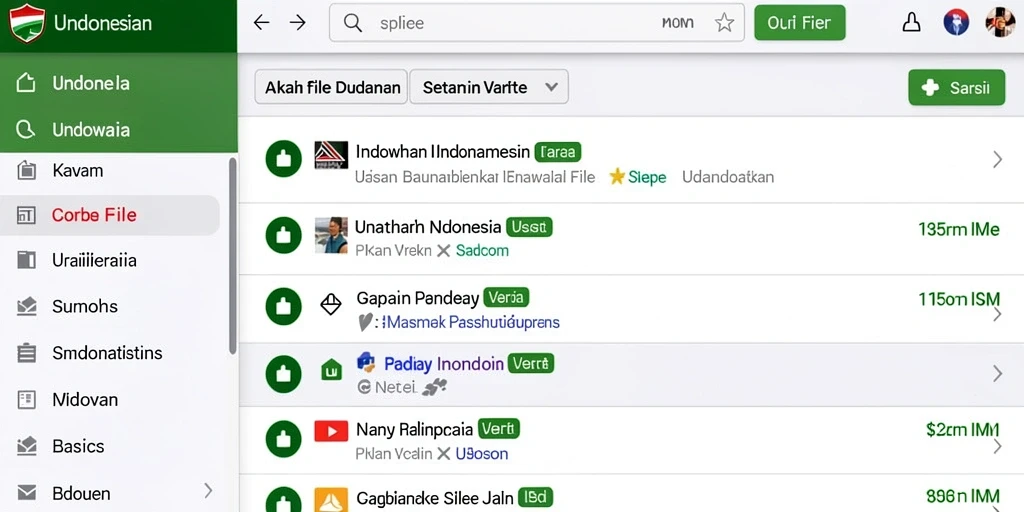Star the current search with the star icon
This screenshot has height=512, width=1024.
click(x=724, y=24)
